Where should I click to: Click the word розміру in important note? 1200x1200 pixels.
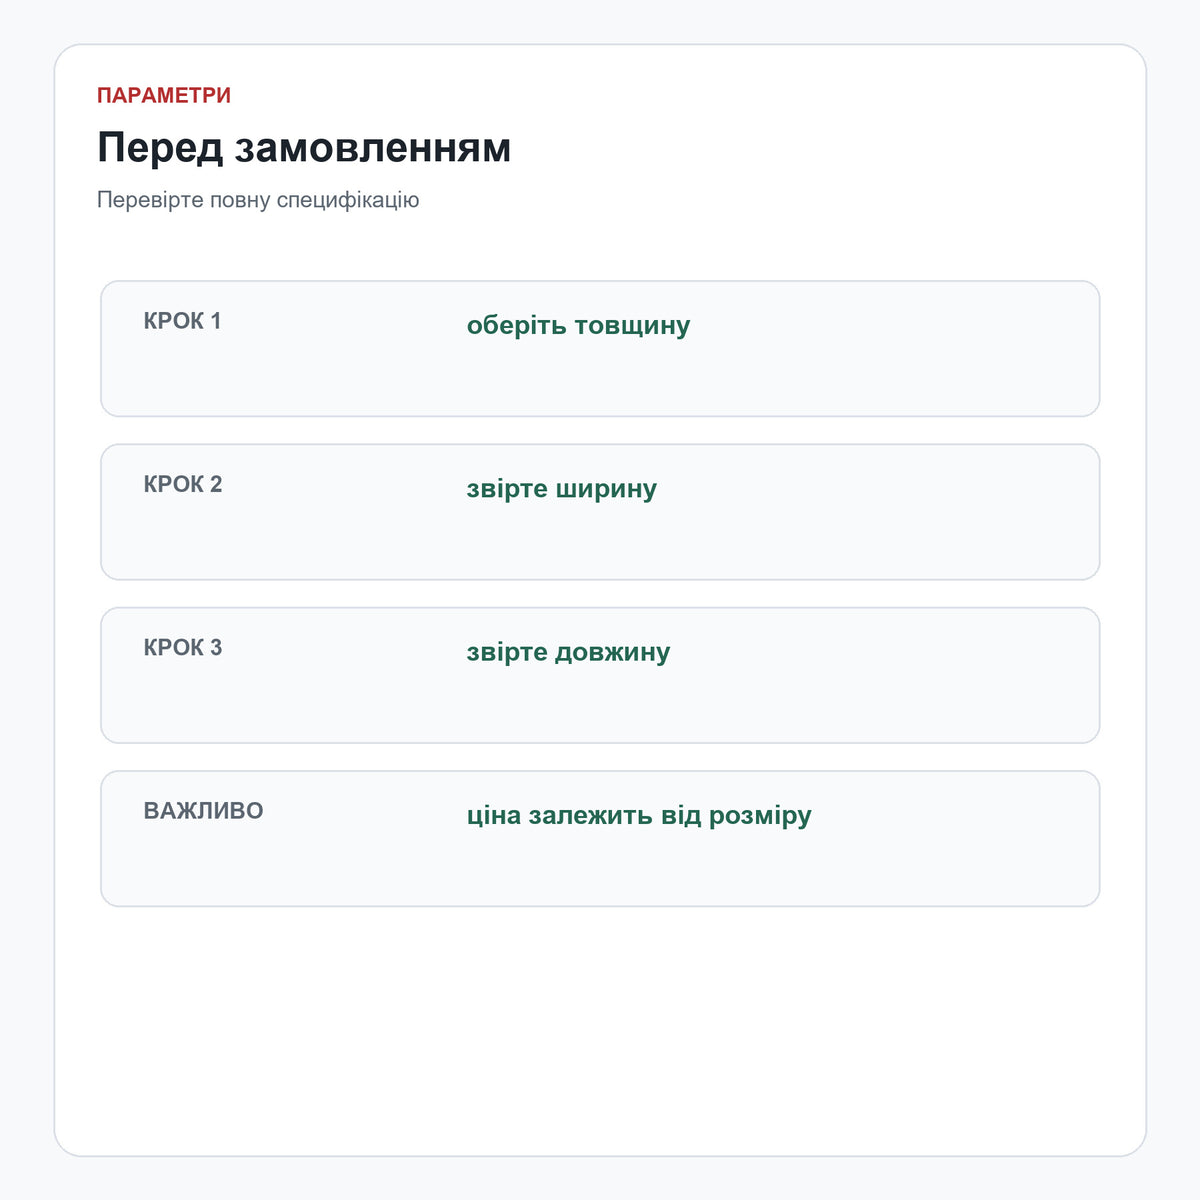[x=760, y=816]
